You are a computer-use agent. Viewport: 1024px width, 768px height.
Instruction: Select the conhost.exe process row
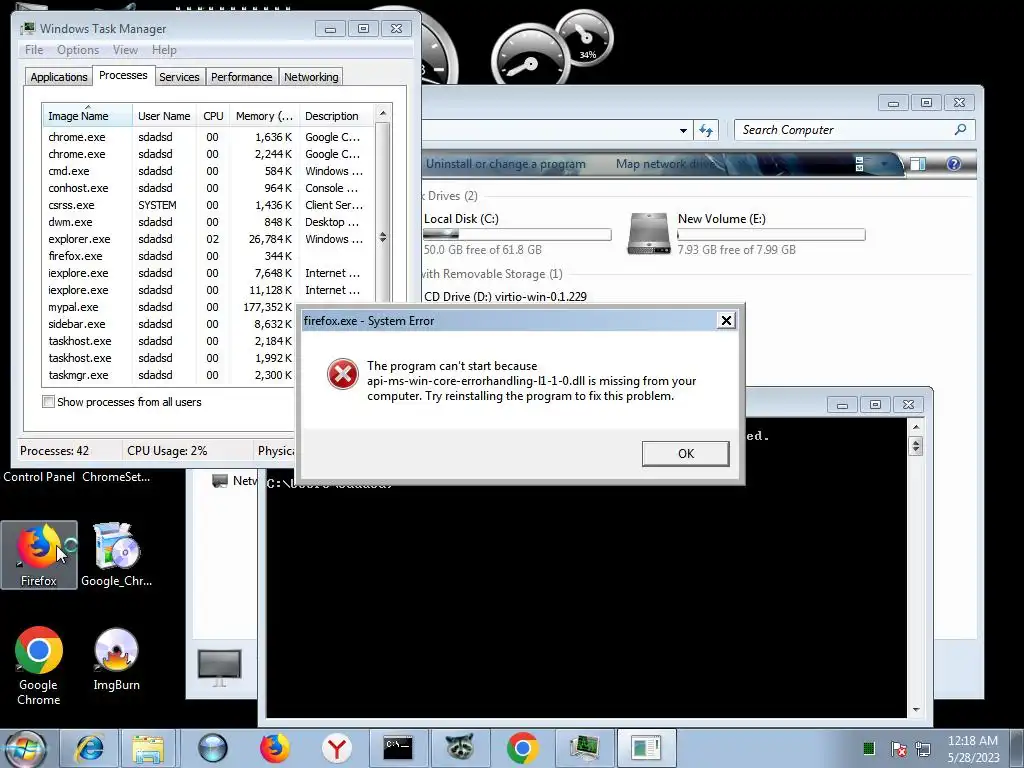[208, 188]
